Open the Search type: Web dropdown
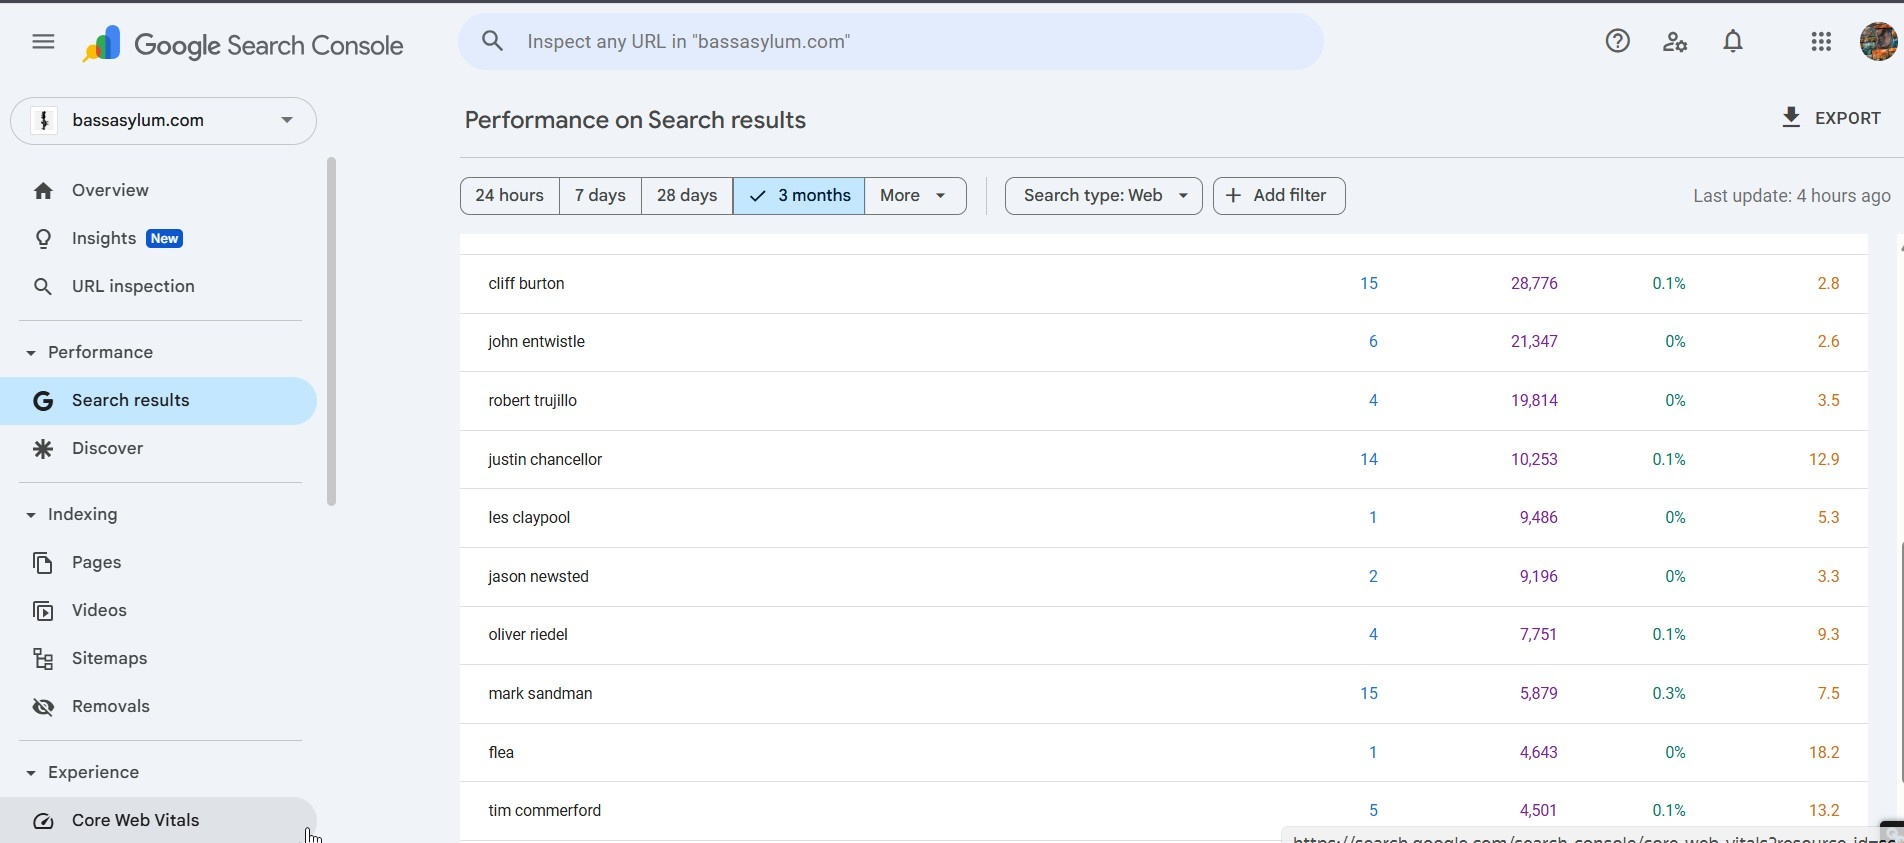Screen dimensions: 1904x843 tap(1103, 196)
